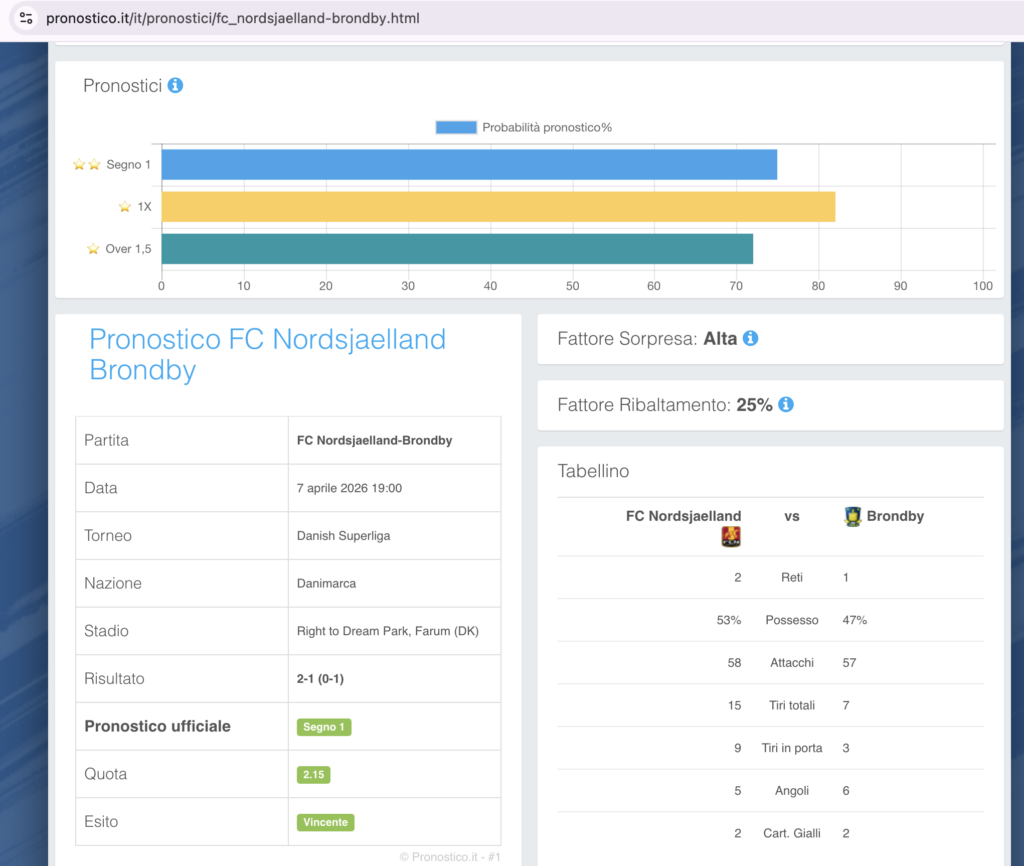
Task: Click the star next to 1X label
Action: (125, 207)
